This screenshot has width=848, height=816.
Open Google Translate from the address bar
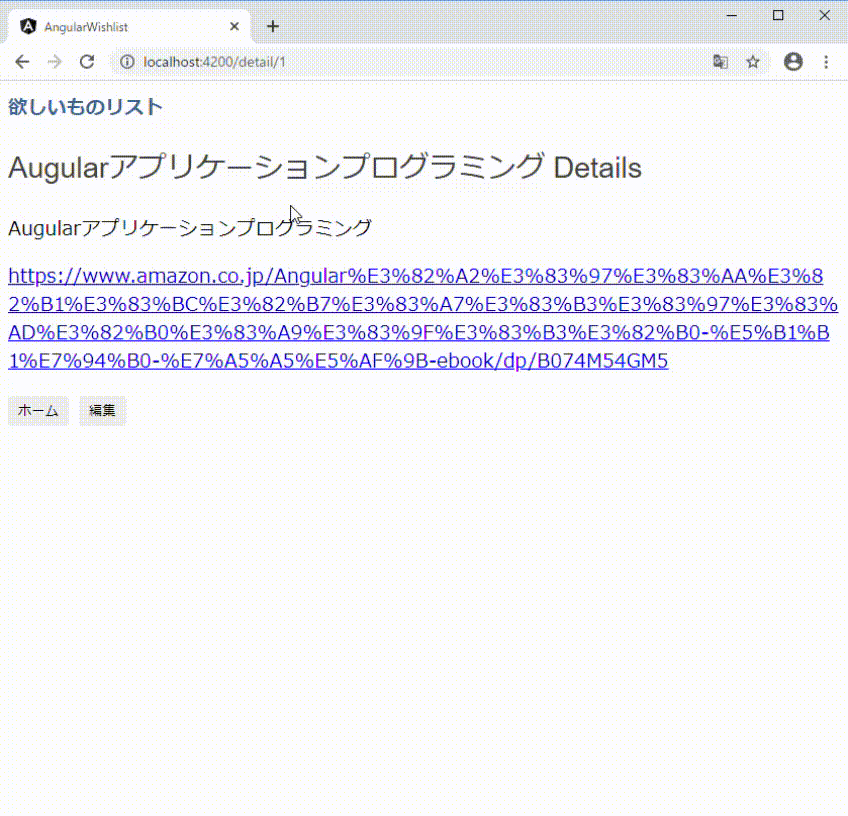[x=720, y=61]
